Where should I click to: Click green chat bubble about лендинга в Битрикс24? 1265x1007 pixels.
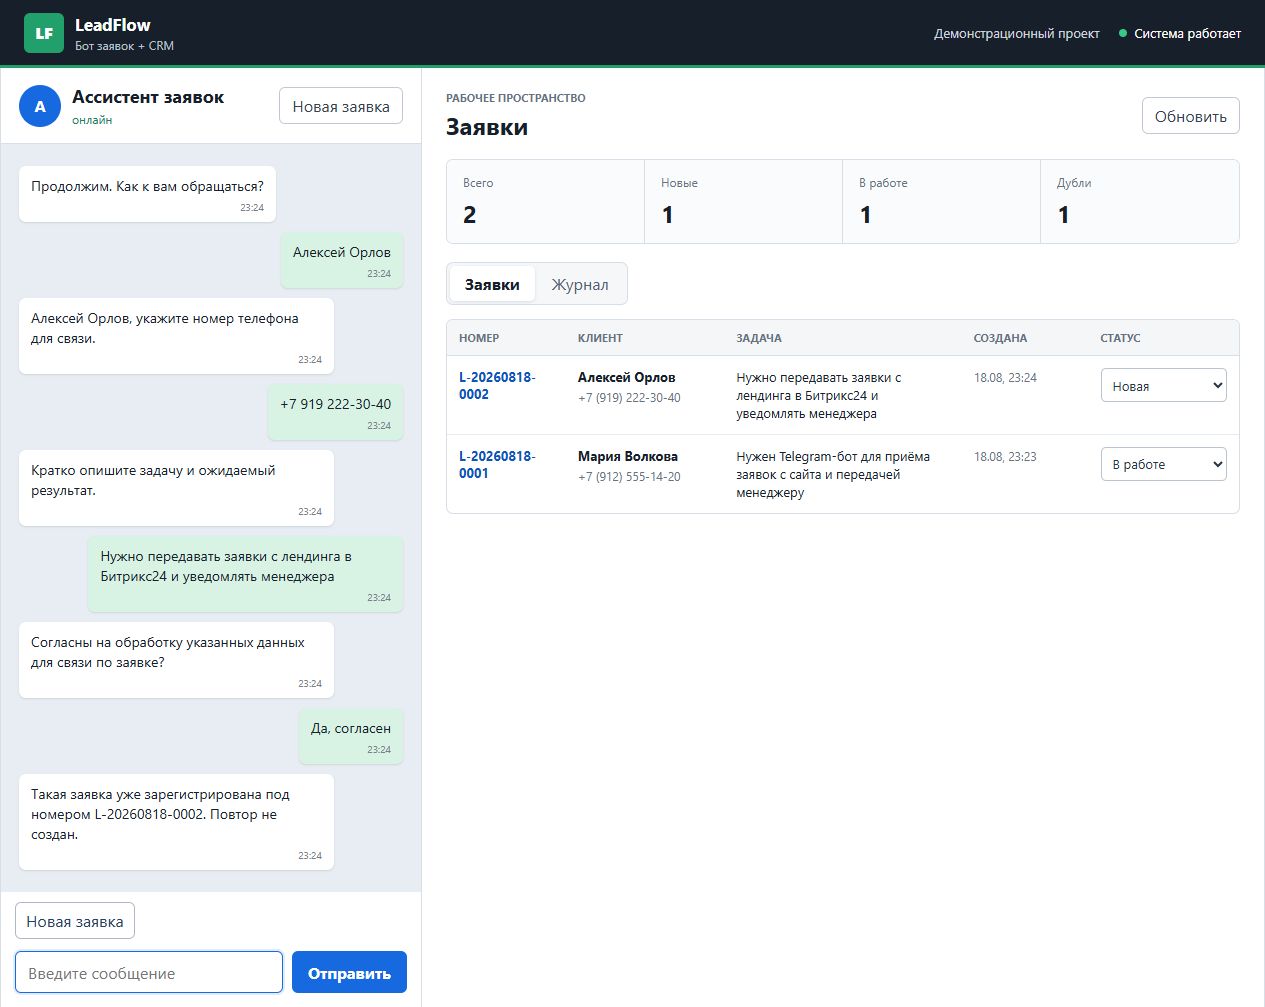[x=246, y=574]
